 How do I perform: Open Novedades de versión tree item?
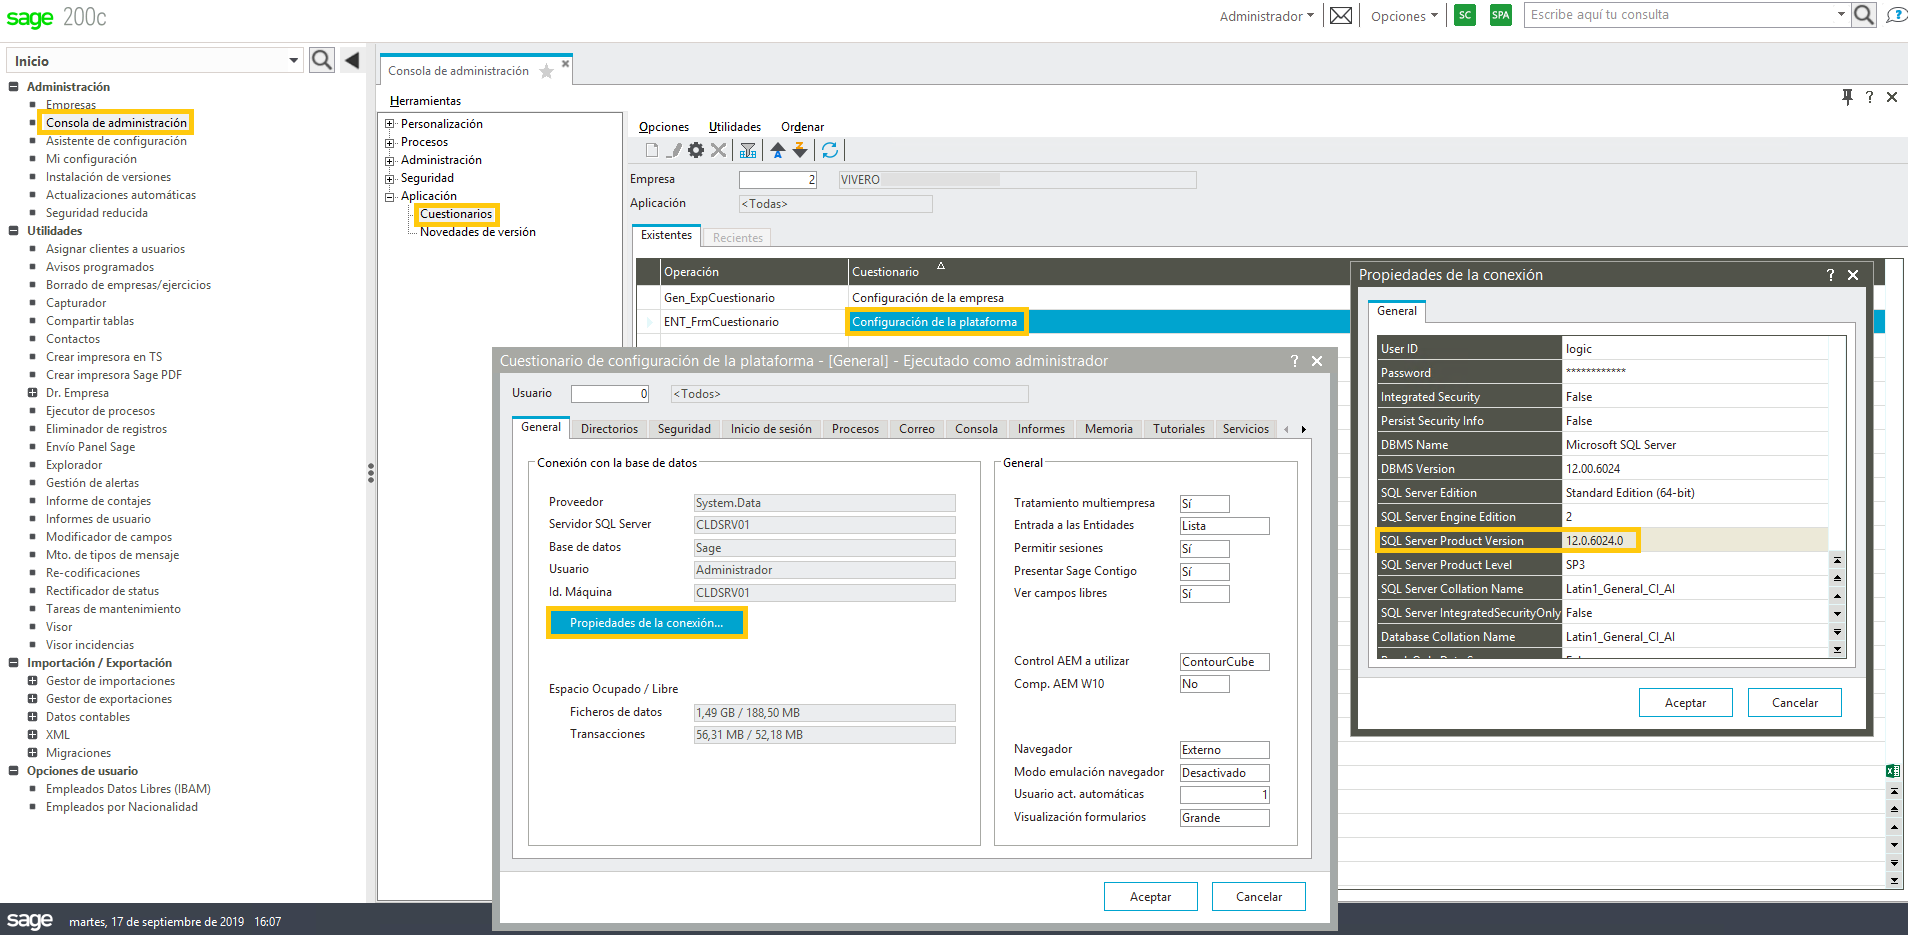477,232
